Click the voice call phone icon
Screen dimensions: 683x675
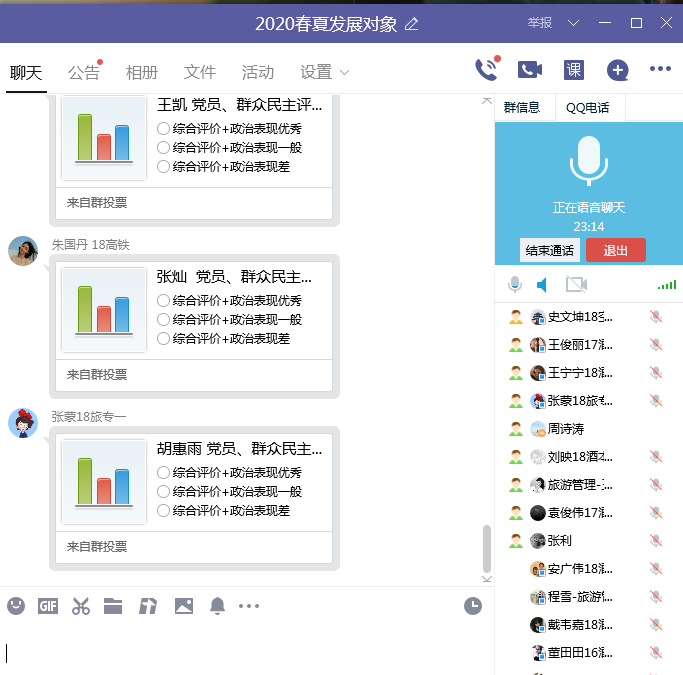[x=486, y=70]
